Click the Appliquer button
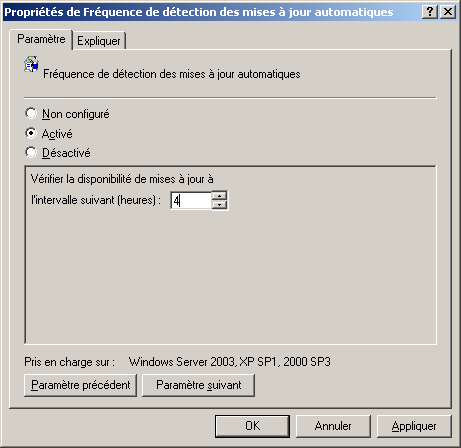The image size is (461, 448). pos(414,426)
